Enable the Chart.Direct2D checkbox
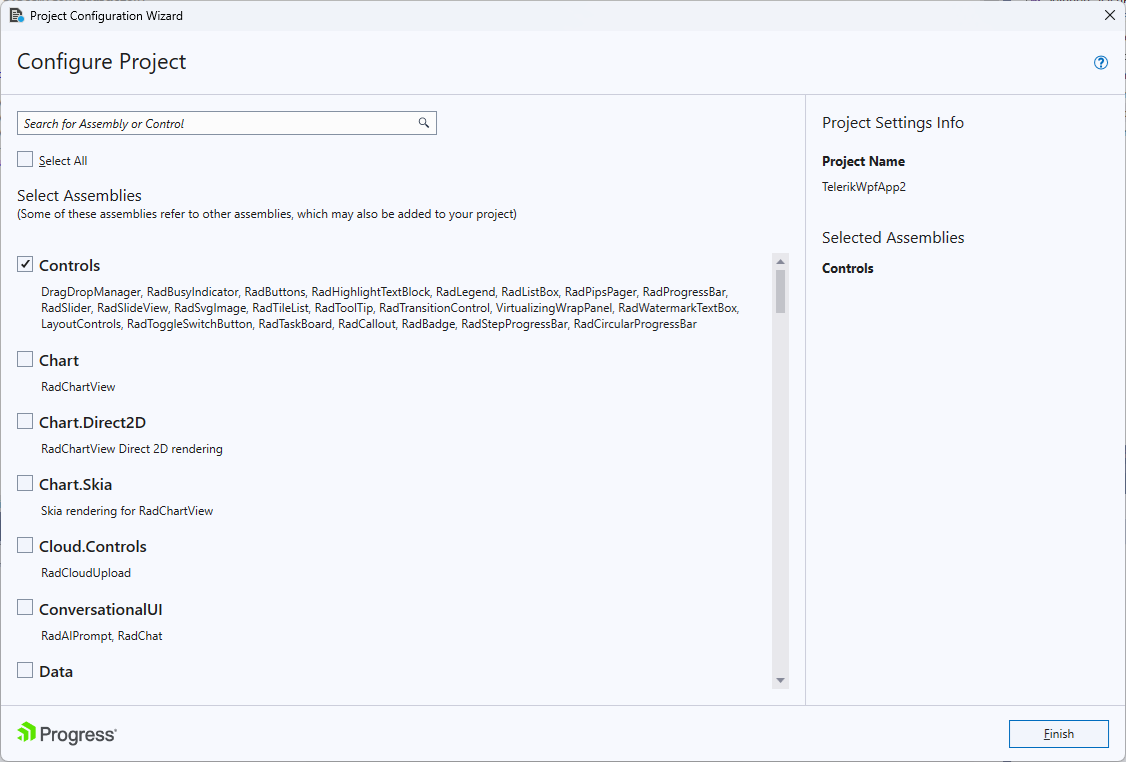Screen dimensions: 1126x762 click(24, 421)
